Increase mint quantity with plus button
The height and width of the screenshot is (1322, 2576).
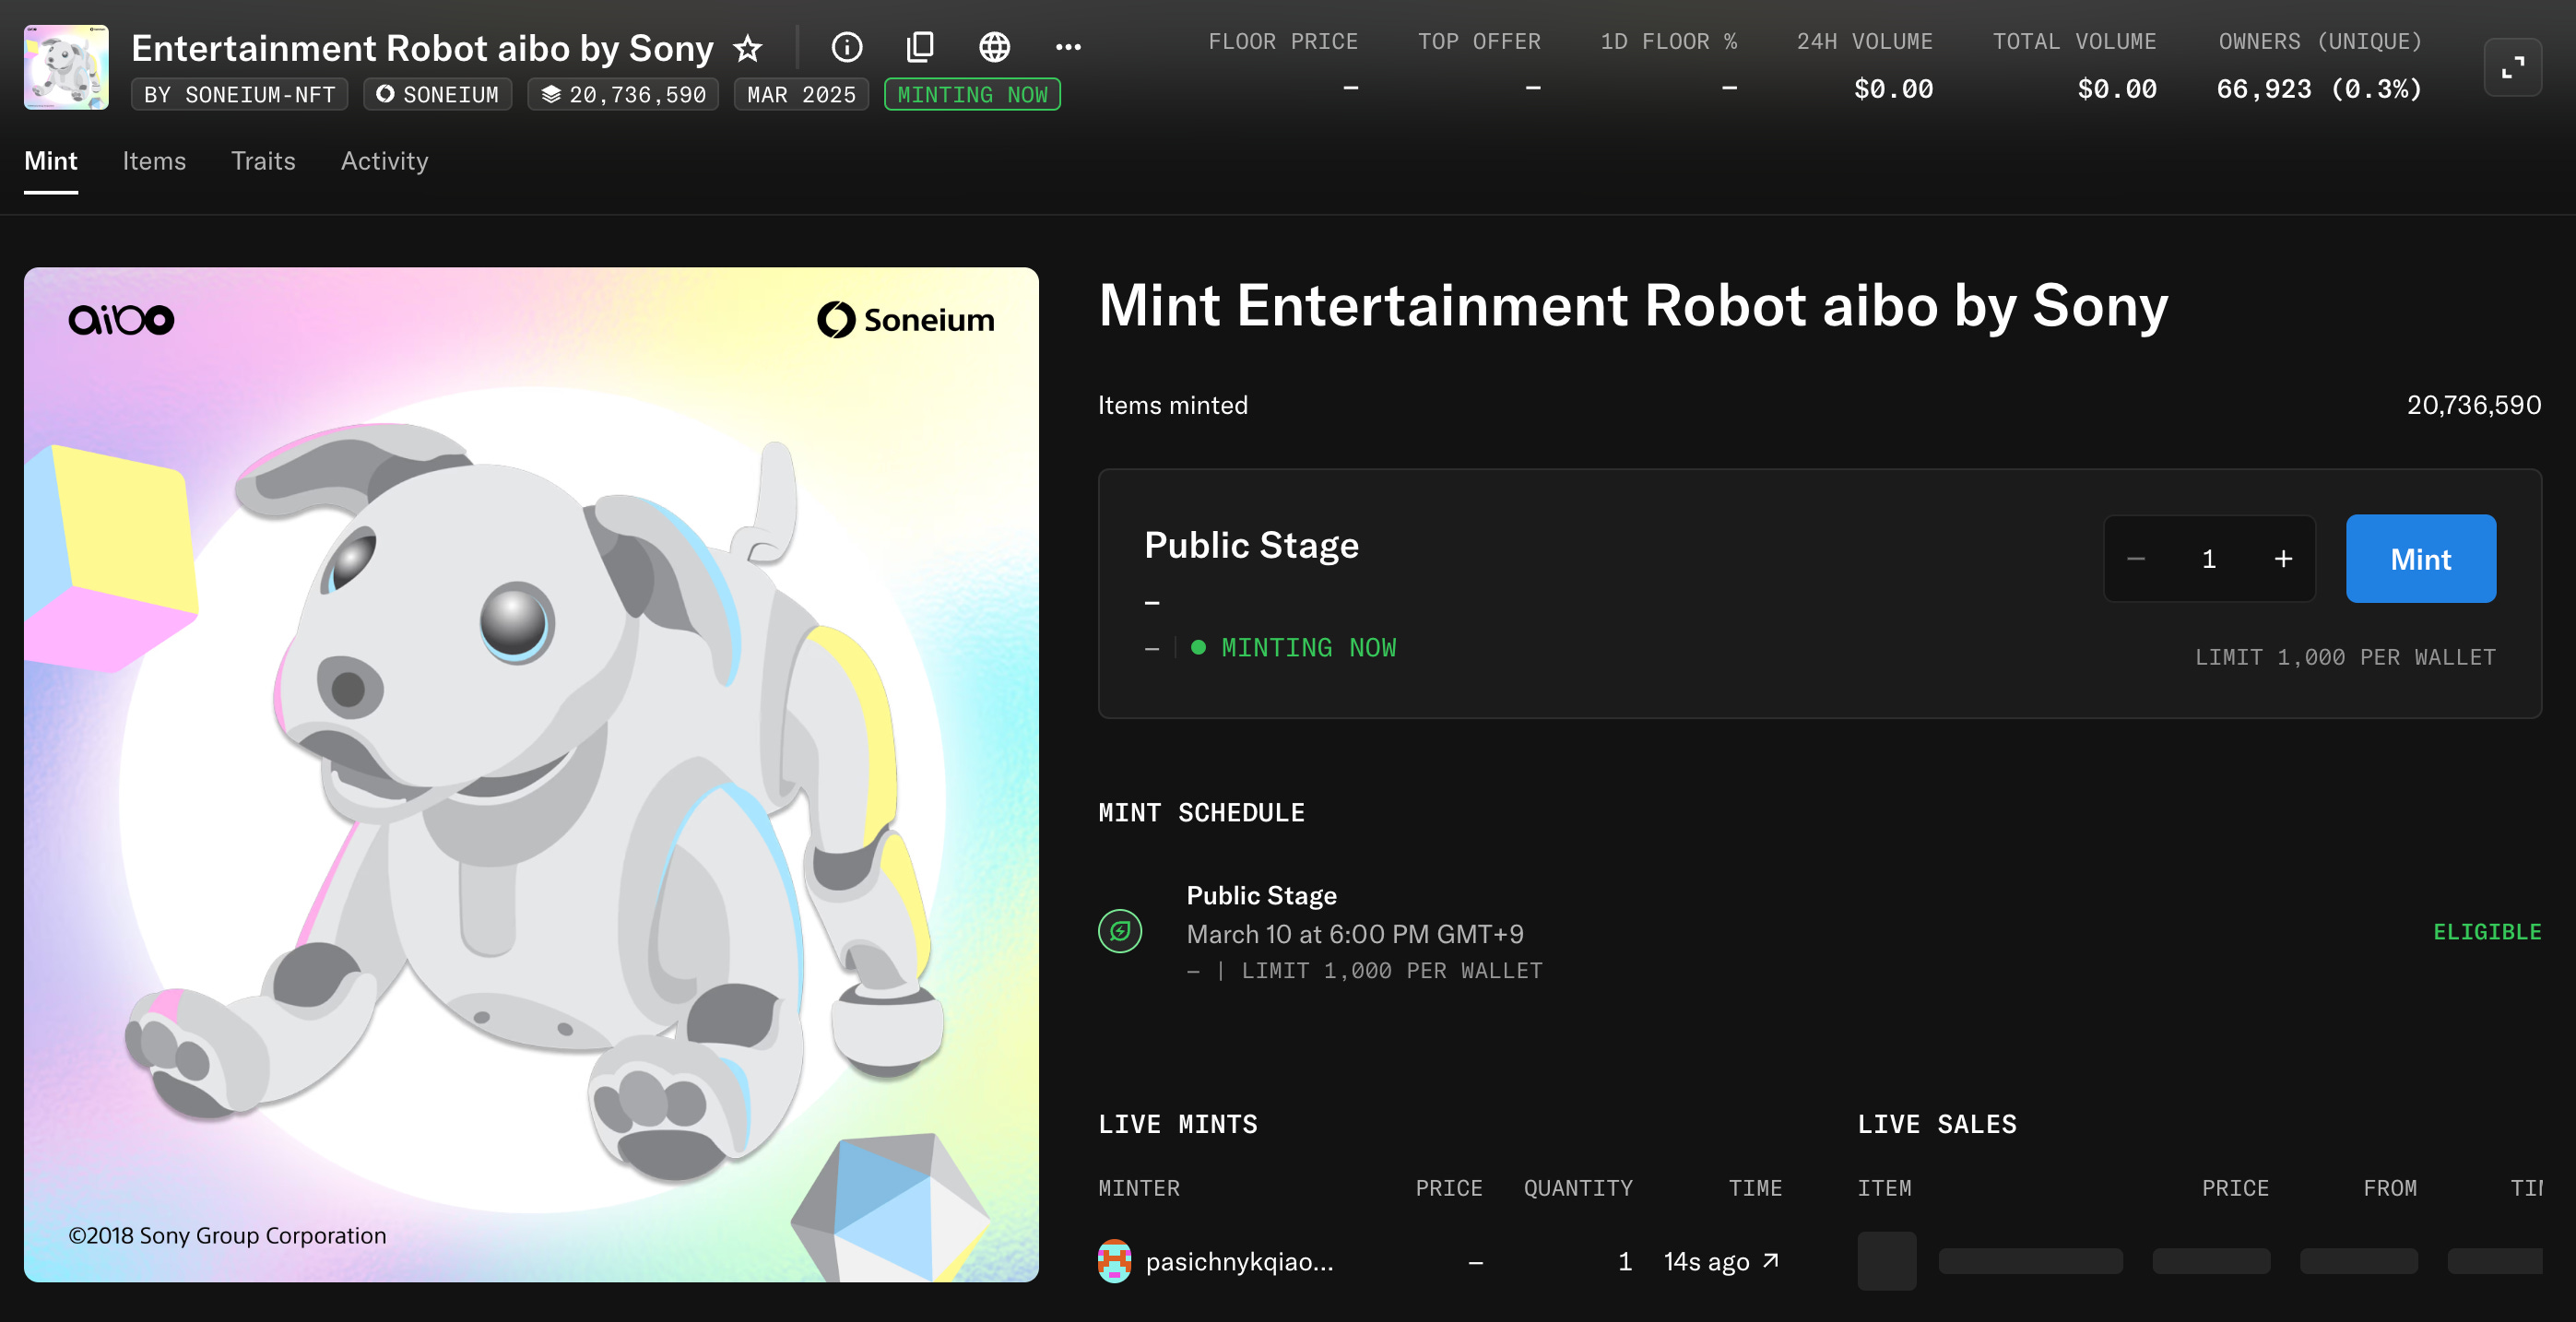coord(2283,559)
